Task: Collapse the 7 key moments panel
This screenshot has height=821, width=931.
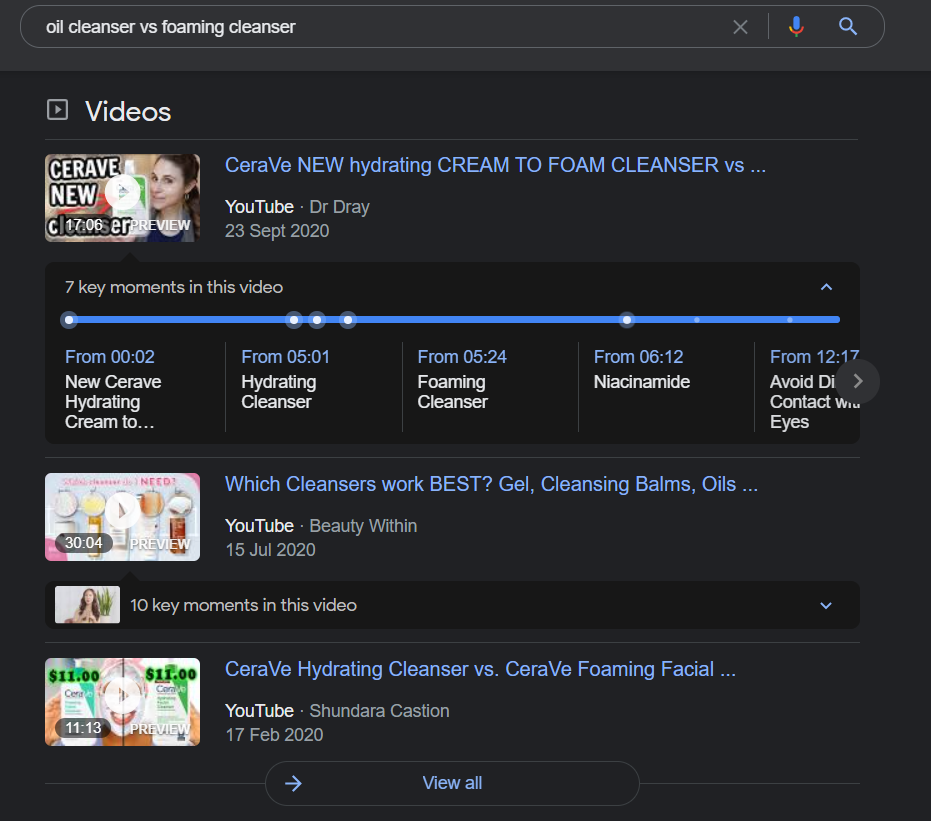Action: [x=826, y=287]
